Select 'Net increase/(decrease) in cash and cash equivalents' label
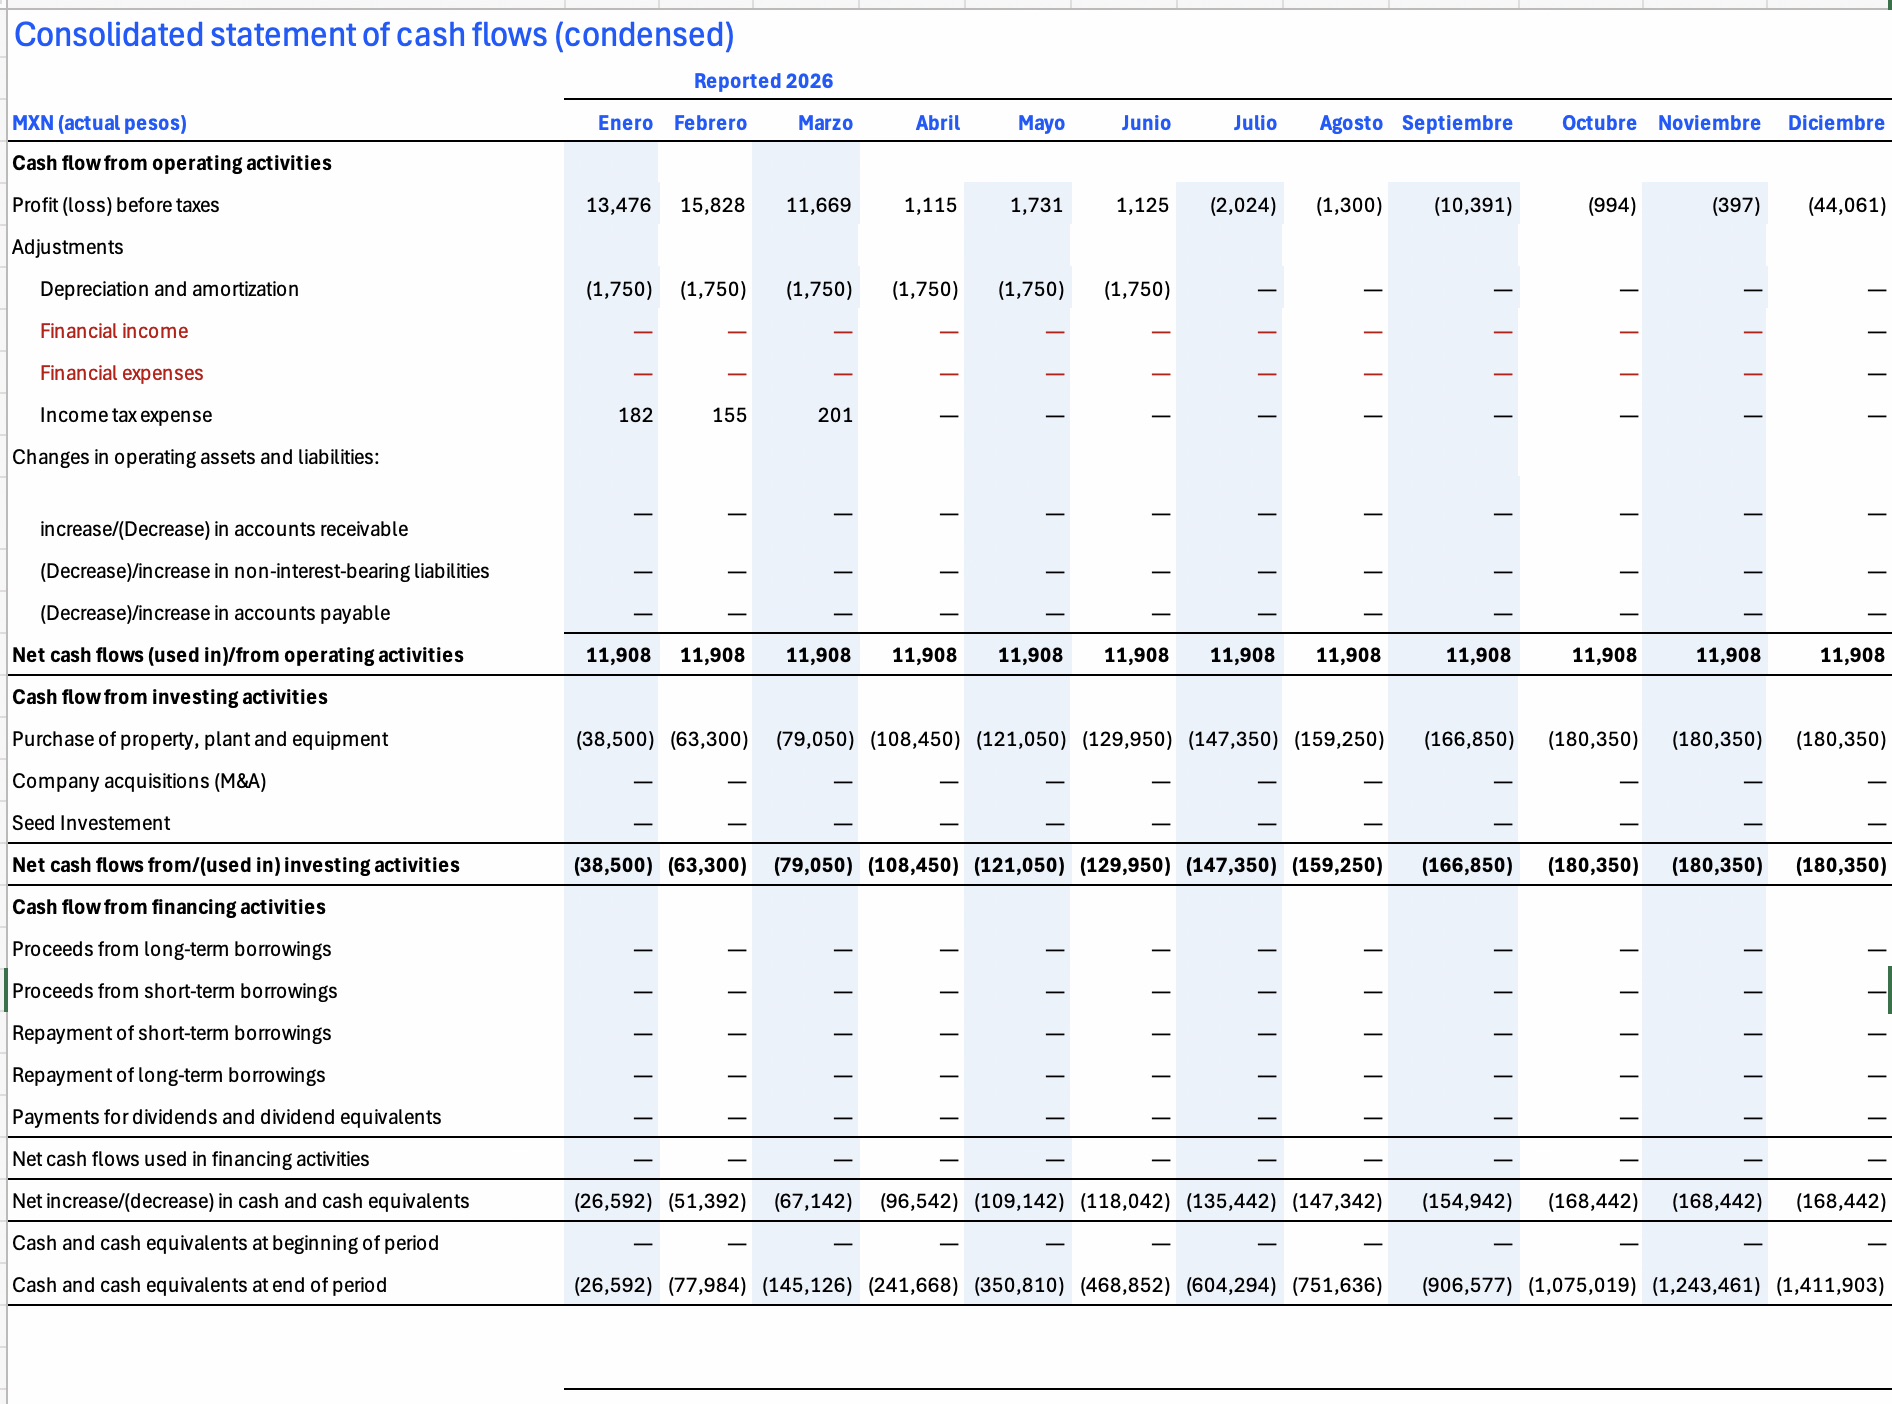Screen dimensions: 1892x1404 [x=241, y=1201]
